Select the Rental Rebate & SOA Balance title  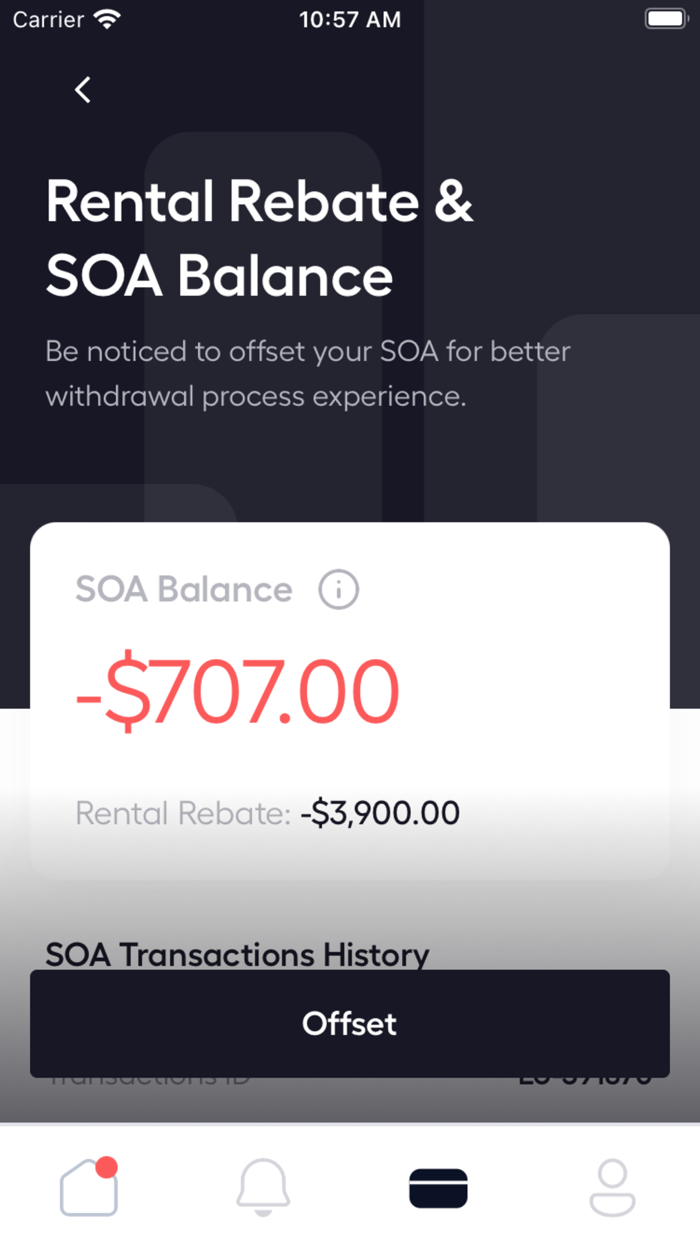pos(260,238)
